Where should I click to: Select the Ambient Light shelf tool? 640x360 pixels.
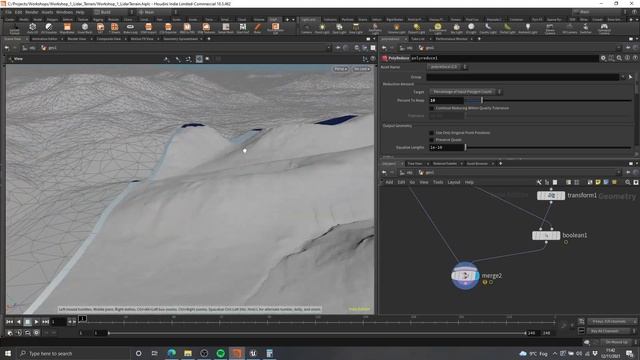[527, 28]
